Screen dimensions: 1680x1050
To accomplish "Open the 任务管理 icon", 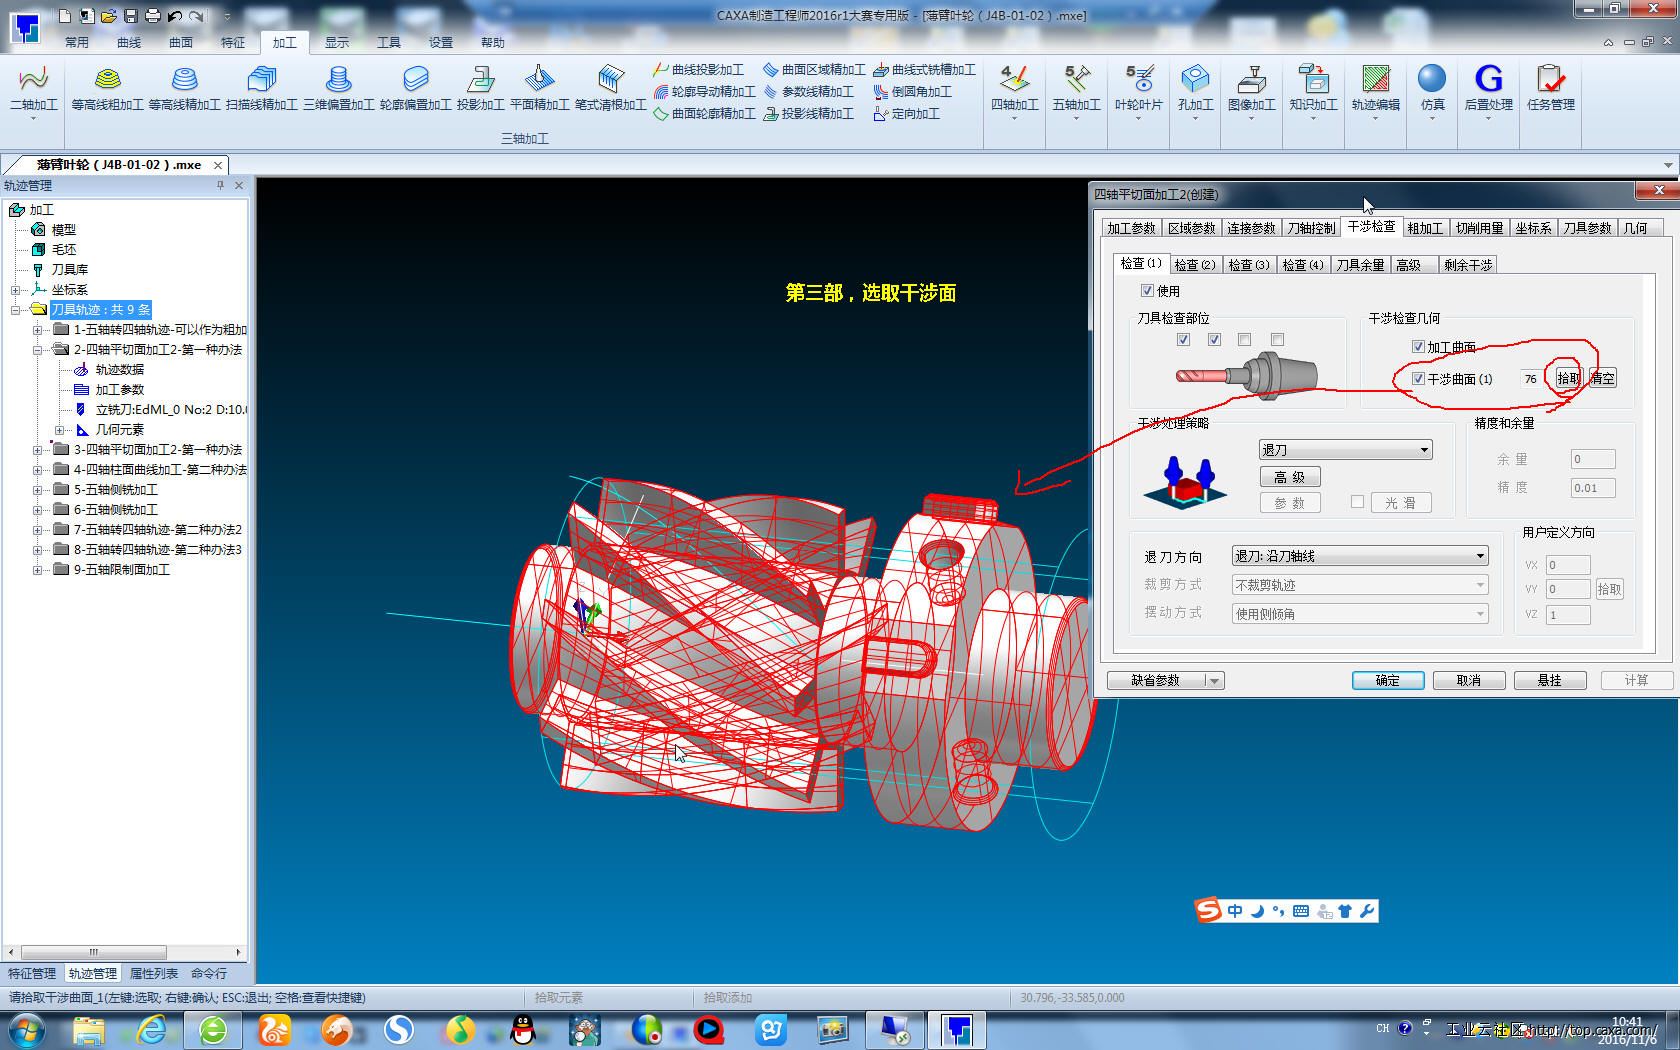I will [1550, 80].
